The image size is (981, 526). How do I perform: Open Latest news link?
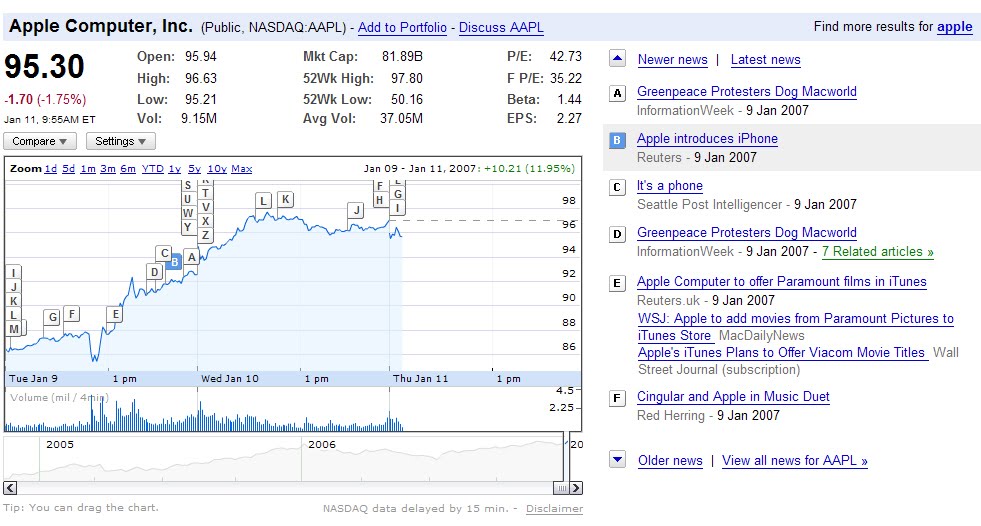click(765, 59)
